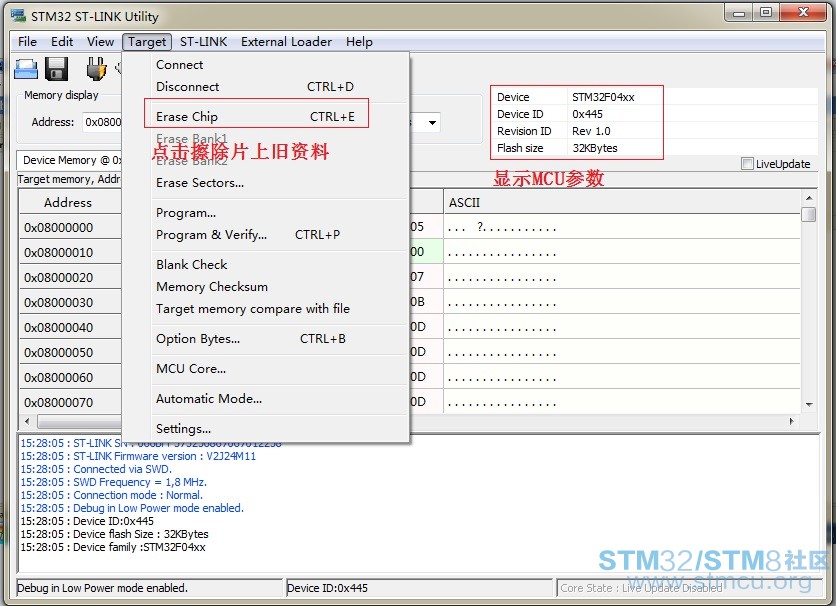Click the Save file floppy icon
836x606 pixels.
coord(57,69)
